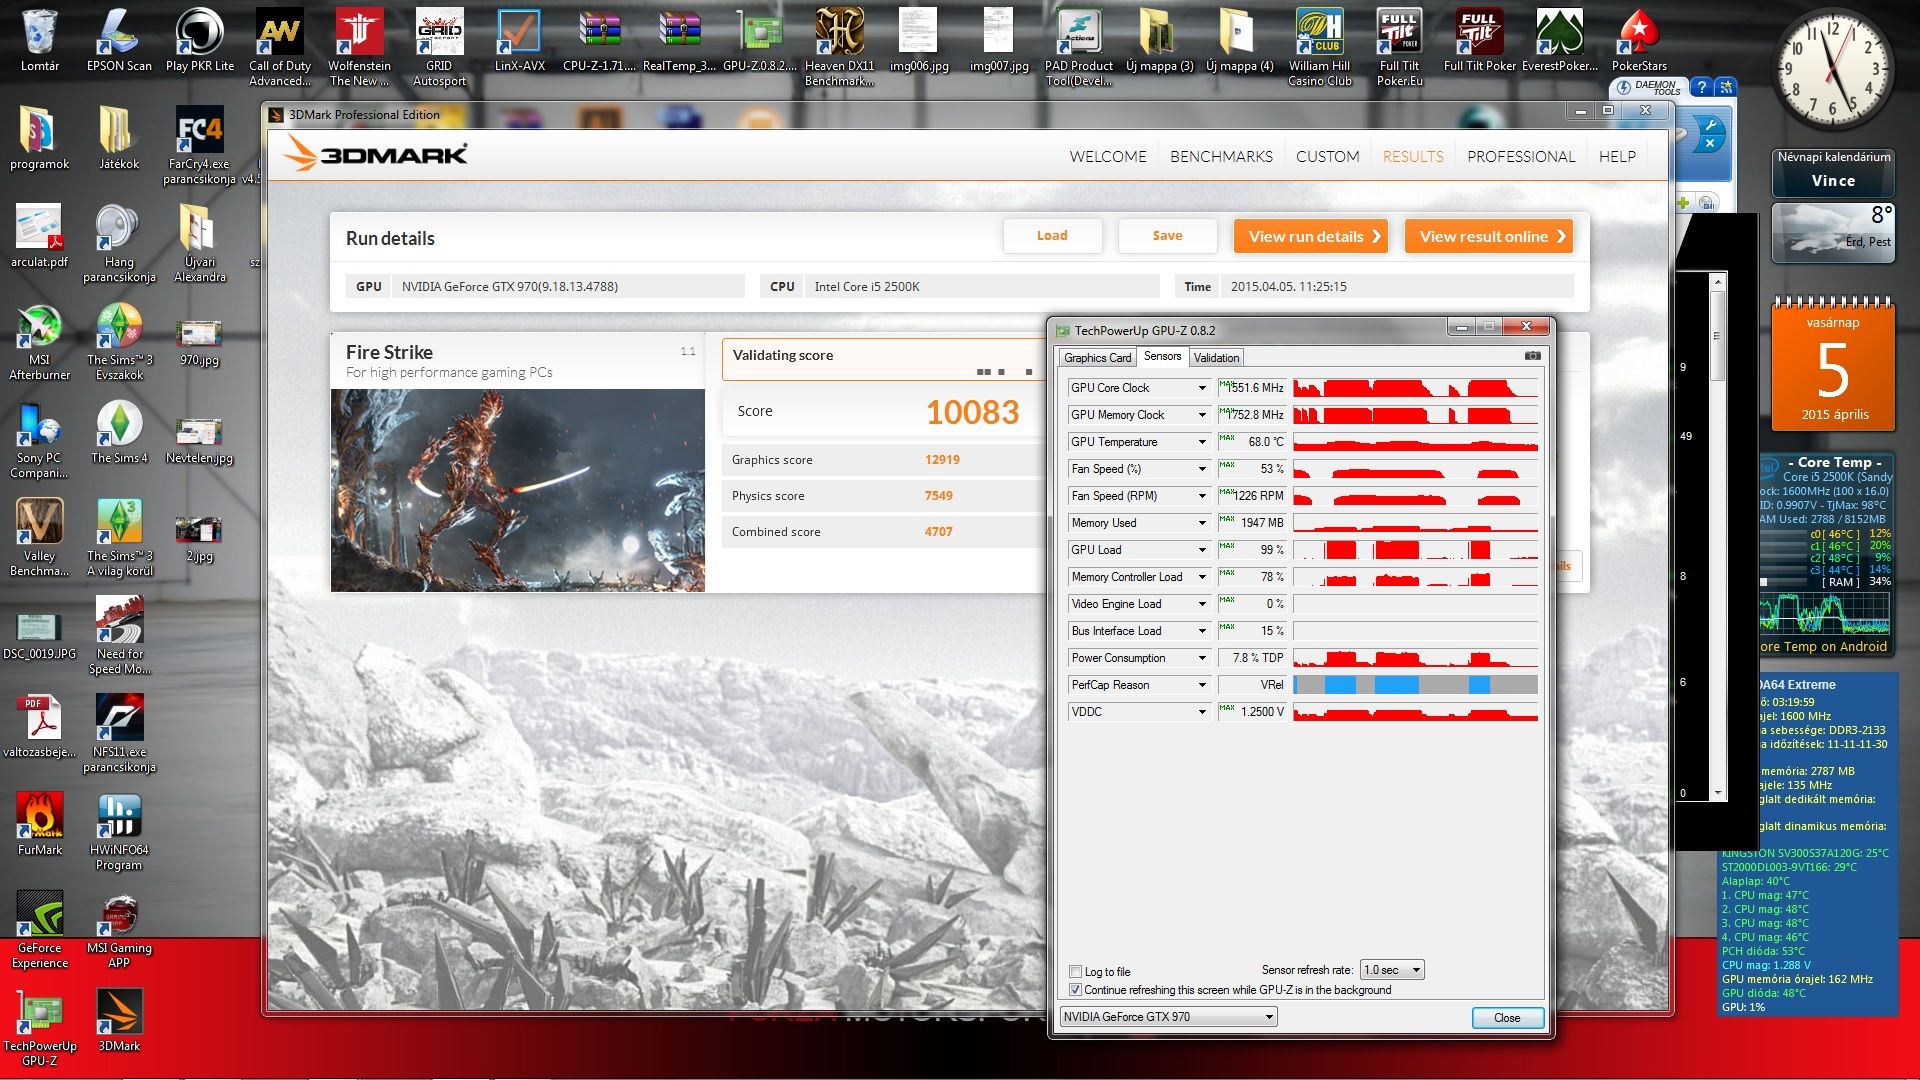Launch Play PKR Lite shortcut
Viewport: 1920px width, 1080px height.
(x=200, y=40)
